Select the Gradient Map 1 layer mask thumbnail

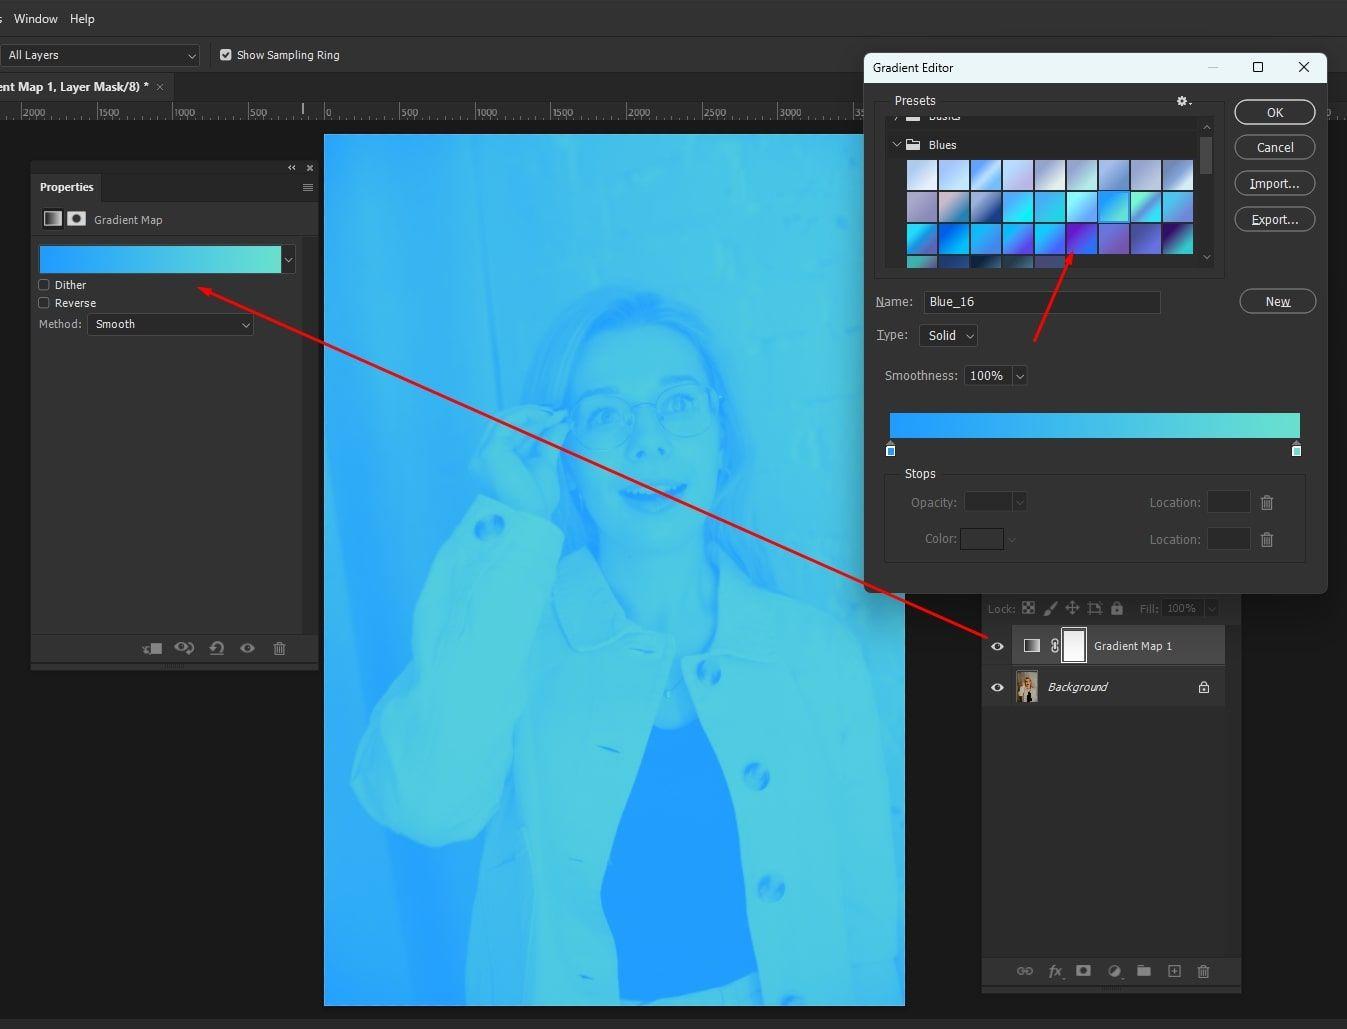point(1074,645)
